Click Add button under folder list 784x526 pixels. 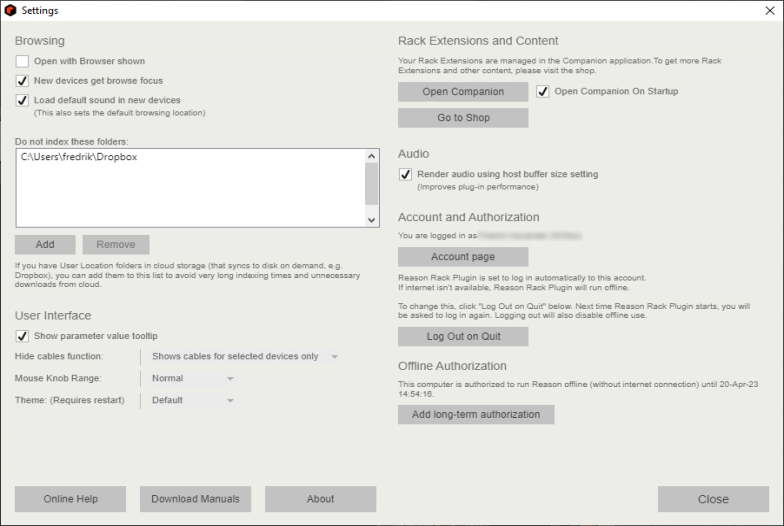click(x=45, y=244)
